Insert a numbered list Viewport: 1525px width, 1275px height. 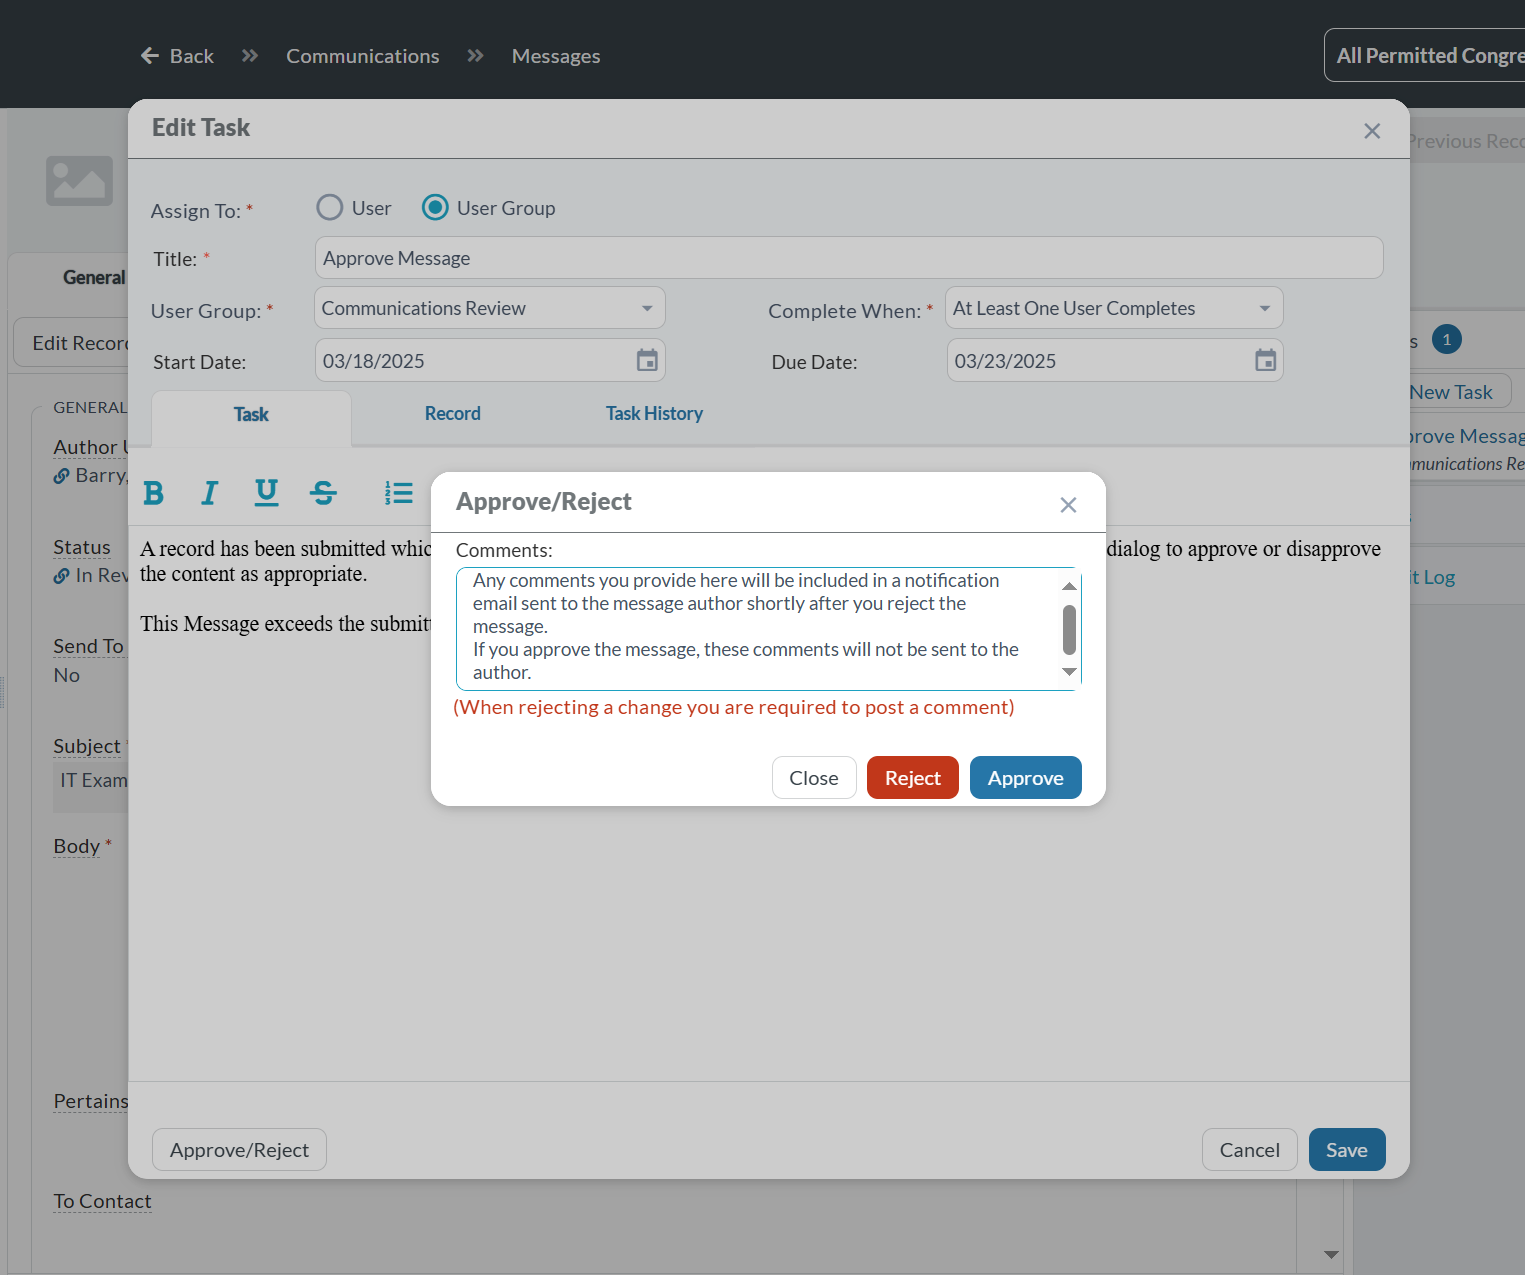(398, 493)
